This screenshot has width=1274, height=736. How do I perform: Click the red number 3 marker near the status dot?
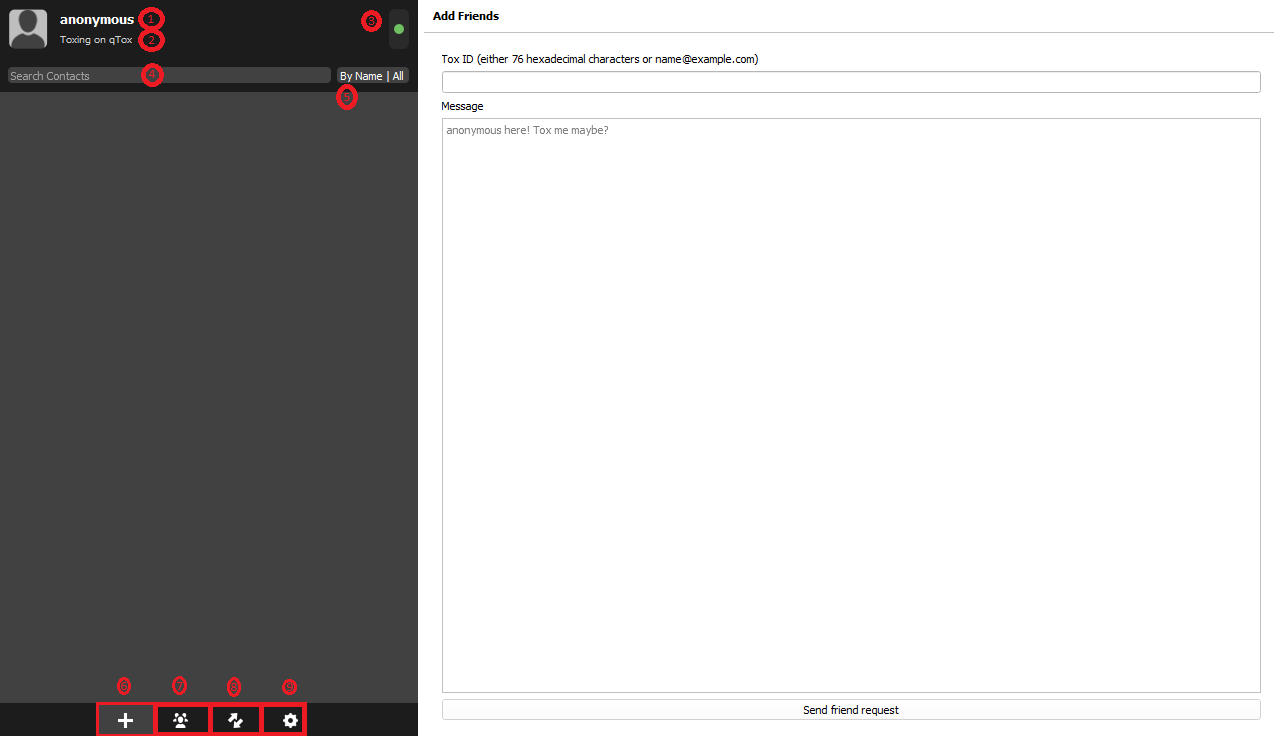pos(372,21)
